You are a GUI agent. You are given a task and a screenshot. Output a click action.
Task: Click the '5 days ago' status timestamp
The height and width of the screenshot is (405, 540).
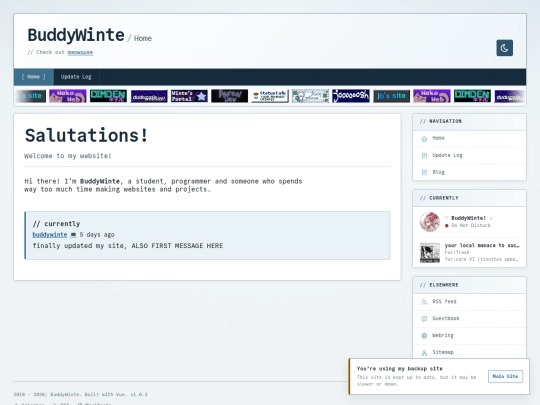tap(97, 235)
